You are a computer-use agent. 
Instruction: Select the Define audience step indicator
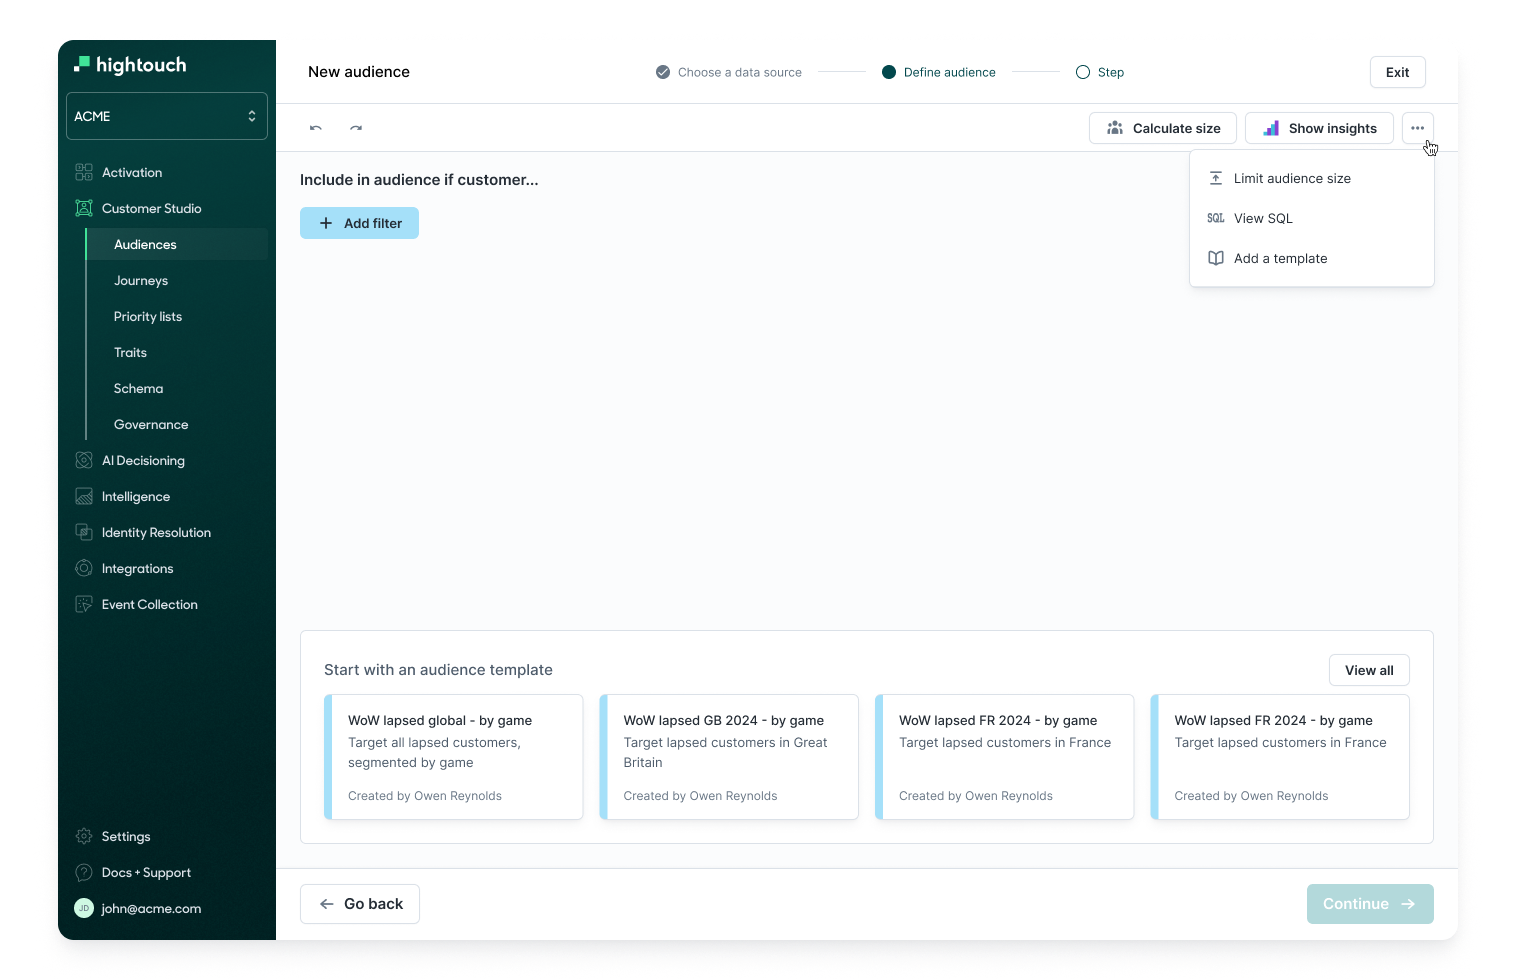pos(888,72)
